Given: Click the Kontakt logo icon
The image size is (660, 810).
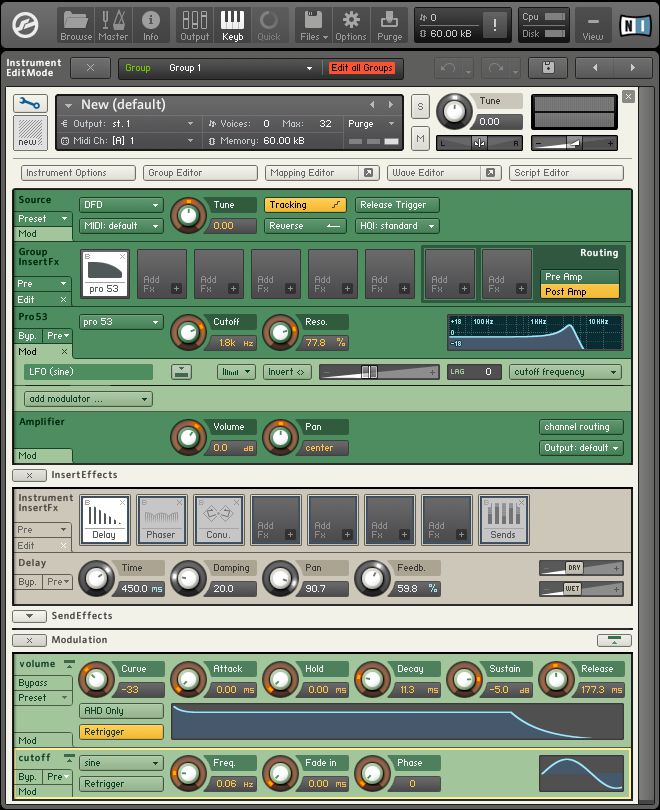Looking at the screenshot, I should (x=25, y=25).
